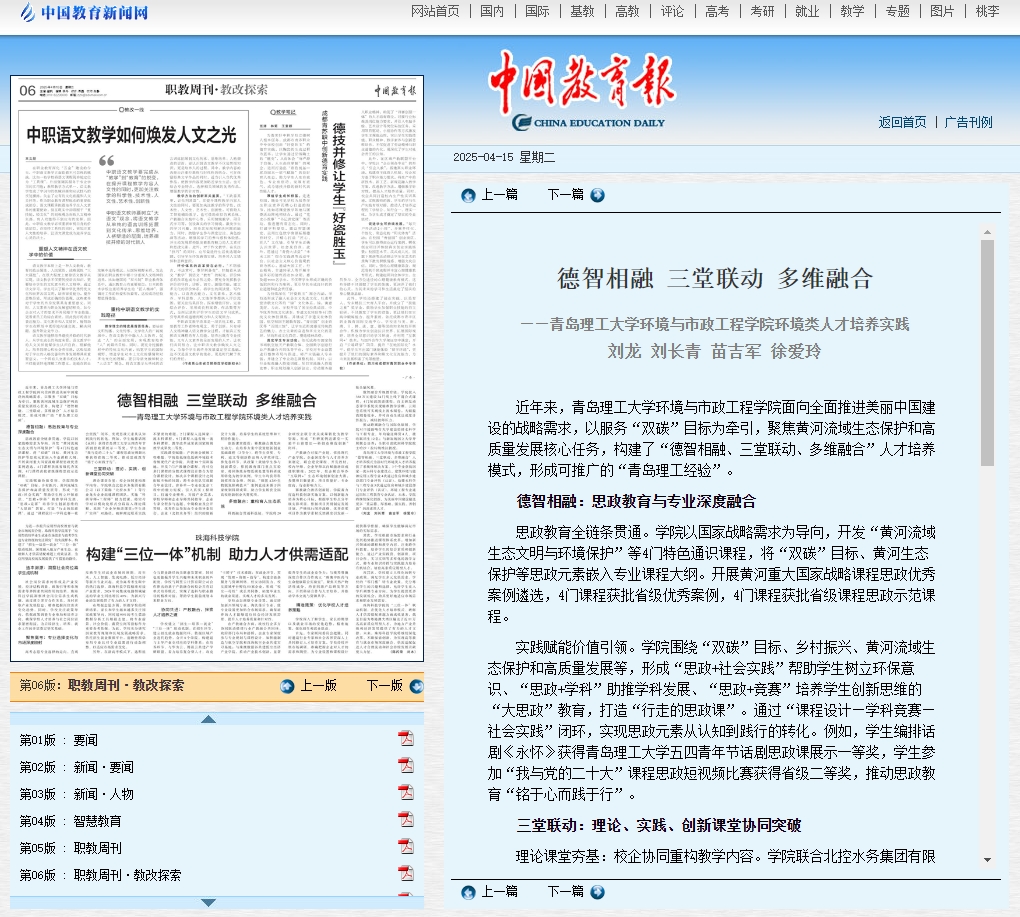Click PDF icon beside 第04版 智慧教育

(406, 820)
